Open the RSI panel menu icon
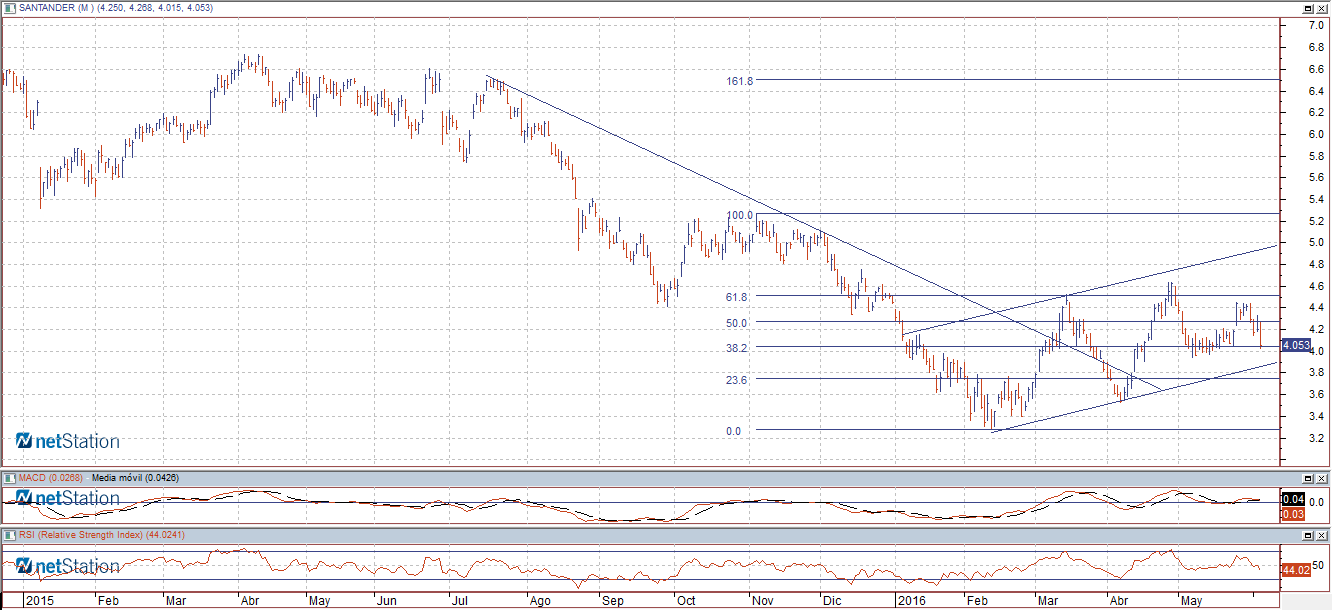 pyautogui.click(x=9, y=535)
